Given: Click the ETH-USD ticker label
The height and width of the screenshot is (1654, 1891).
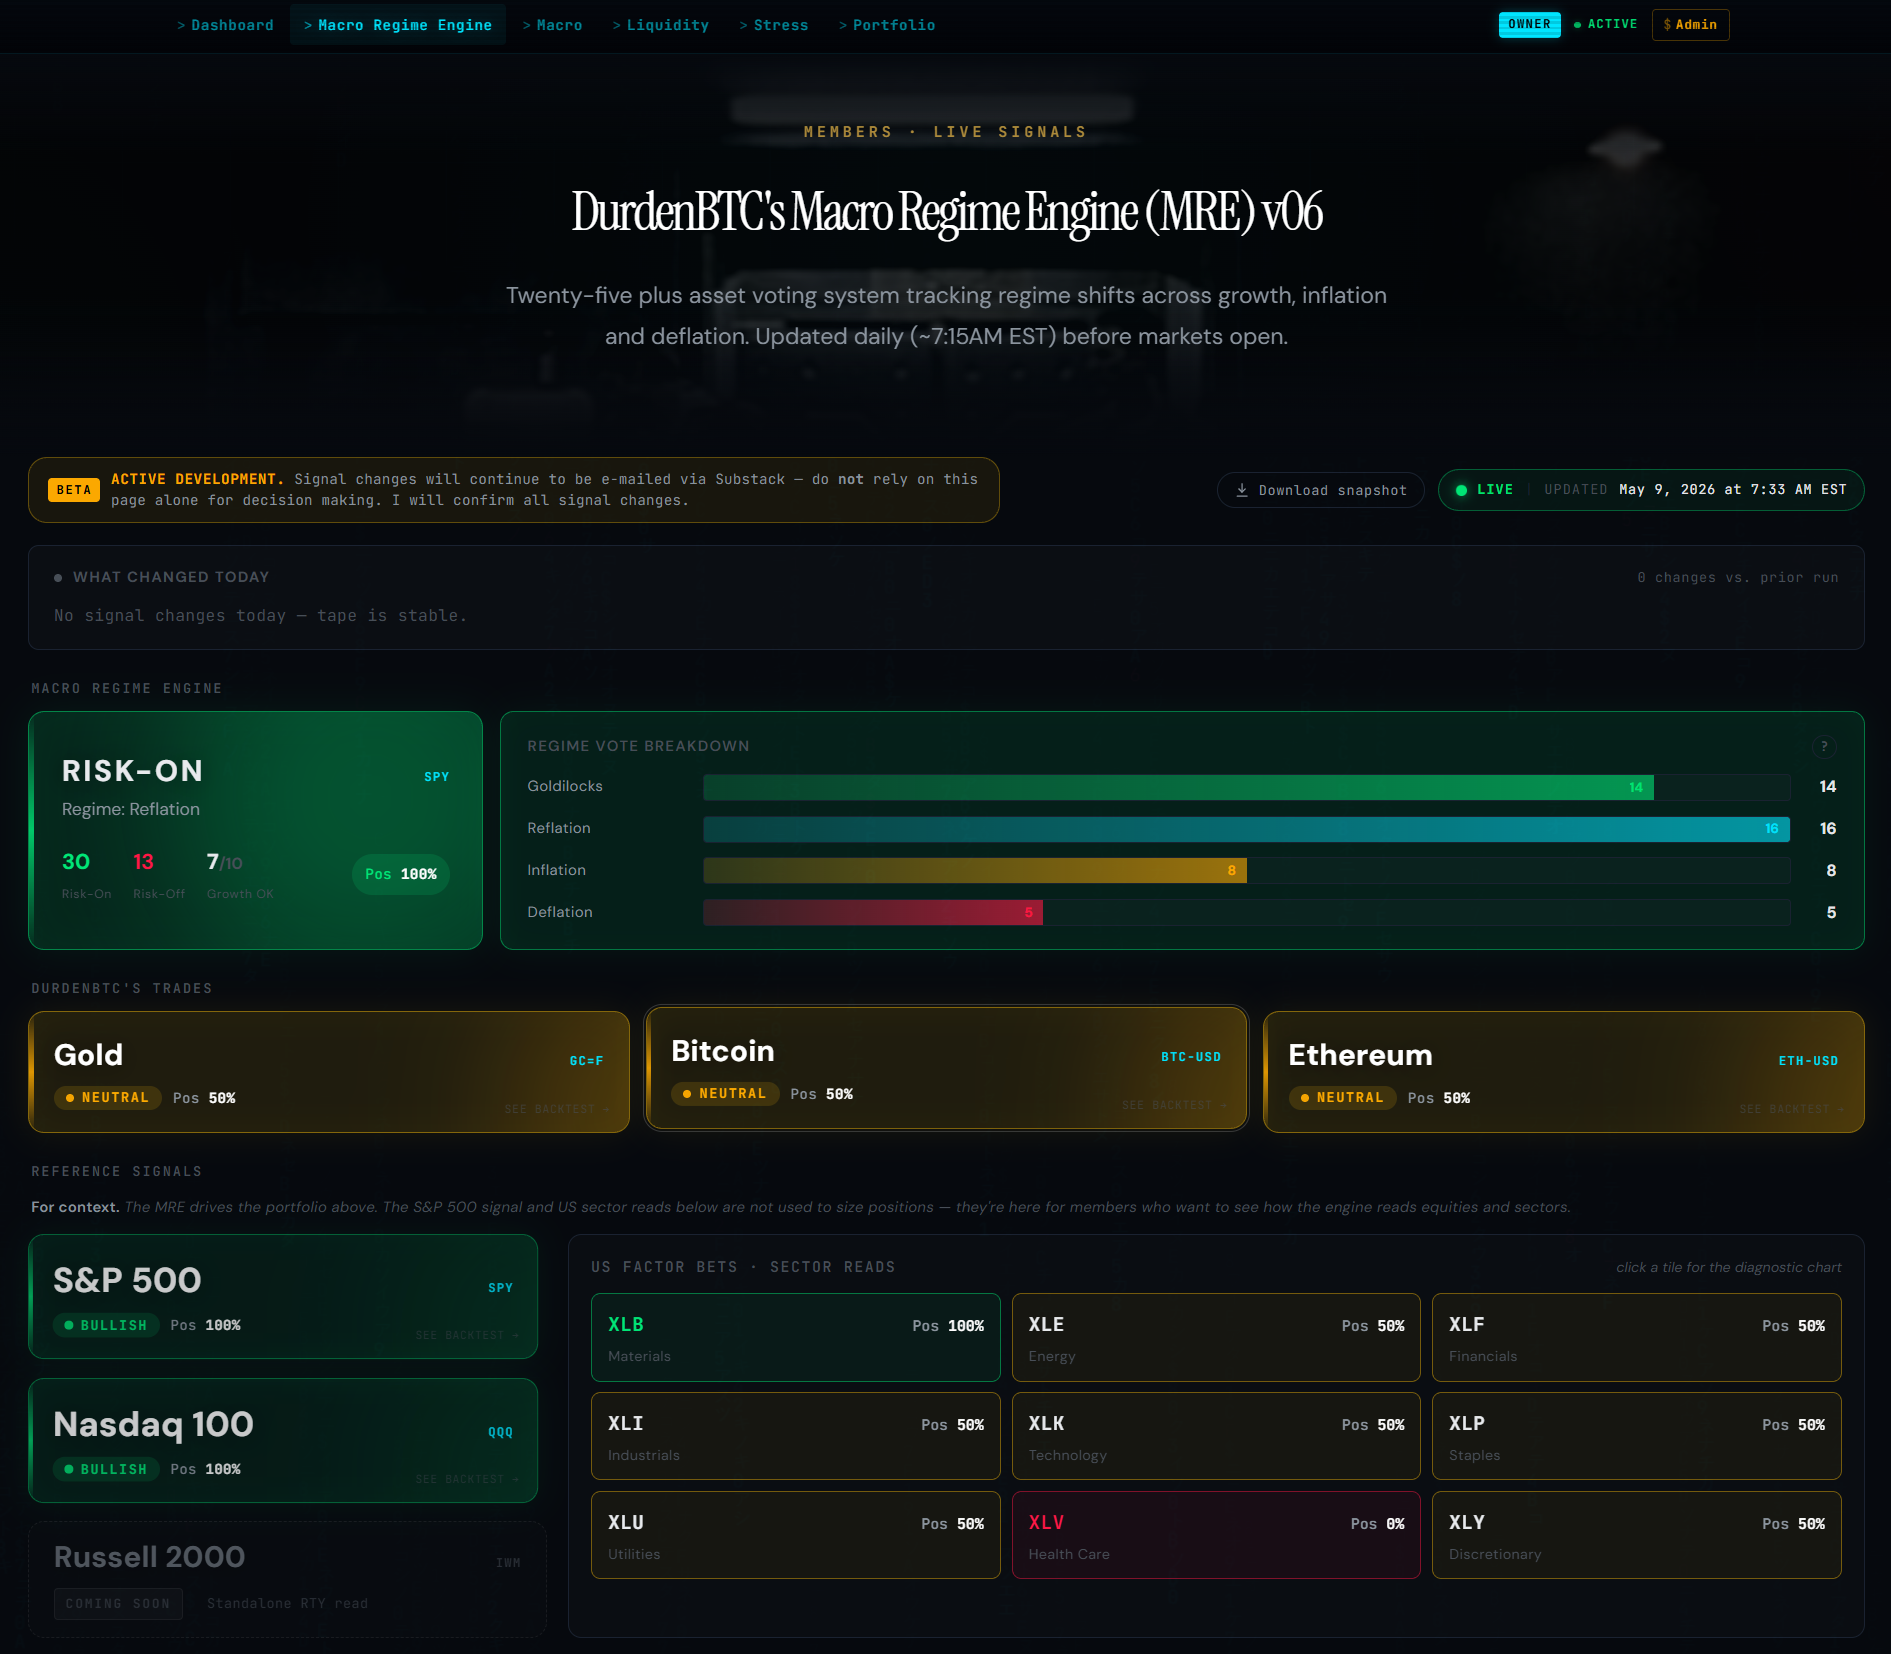Looking at the screenshot, I should 1808,1061.
